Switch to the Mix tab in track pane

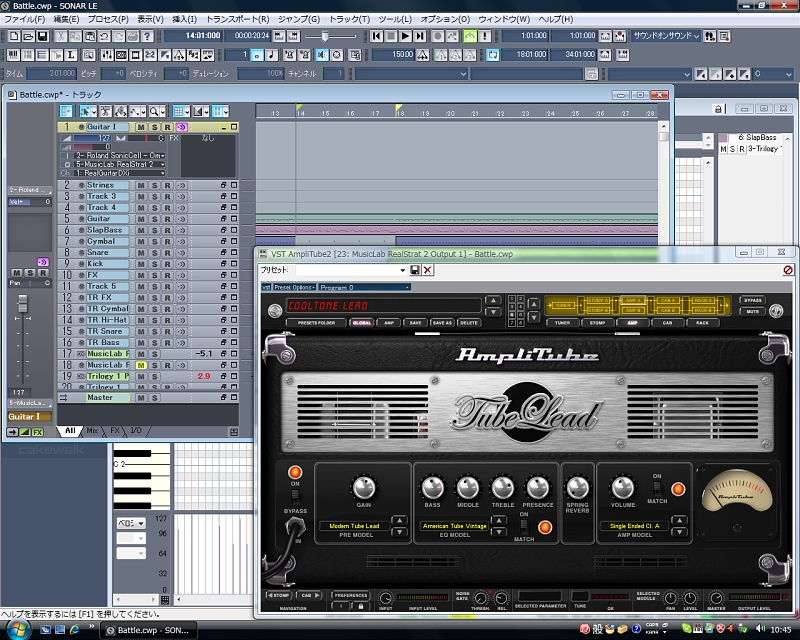tap(92, 431)
